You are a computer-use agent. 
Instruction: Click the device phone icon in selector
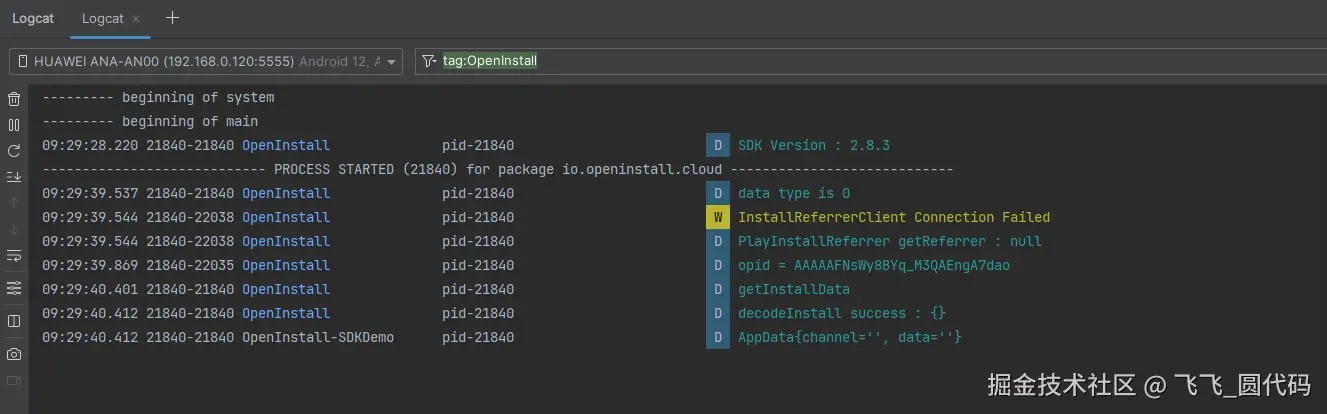click(23, 61)
